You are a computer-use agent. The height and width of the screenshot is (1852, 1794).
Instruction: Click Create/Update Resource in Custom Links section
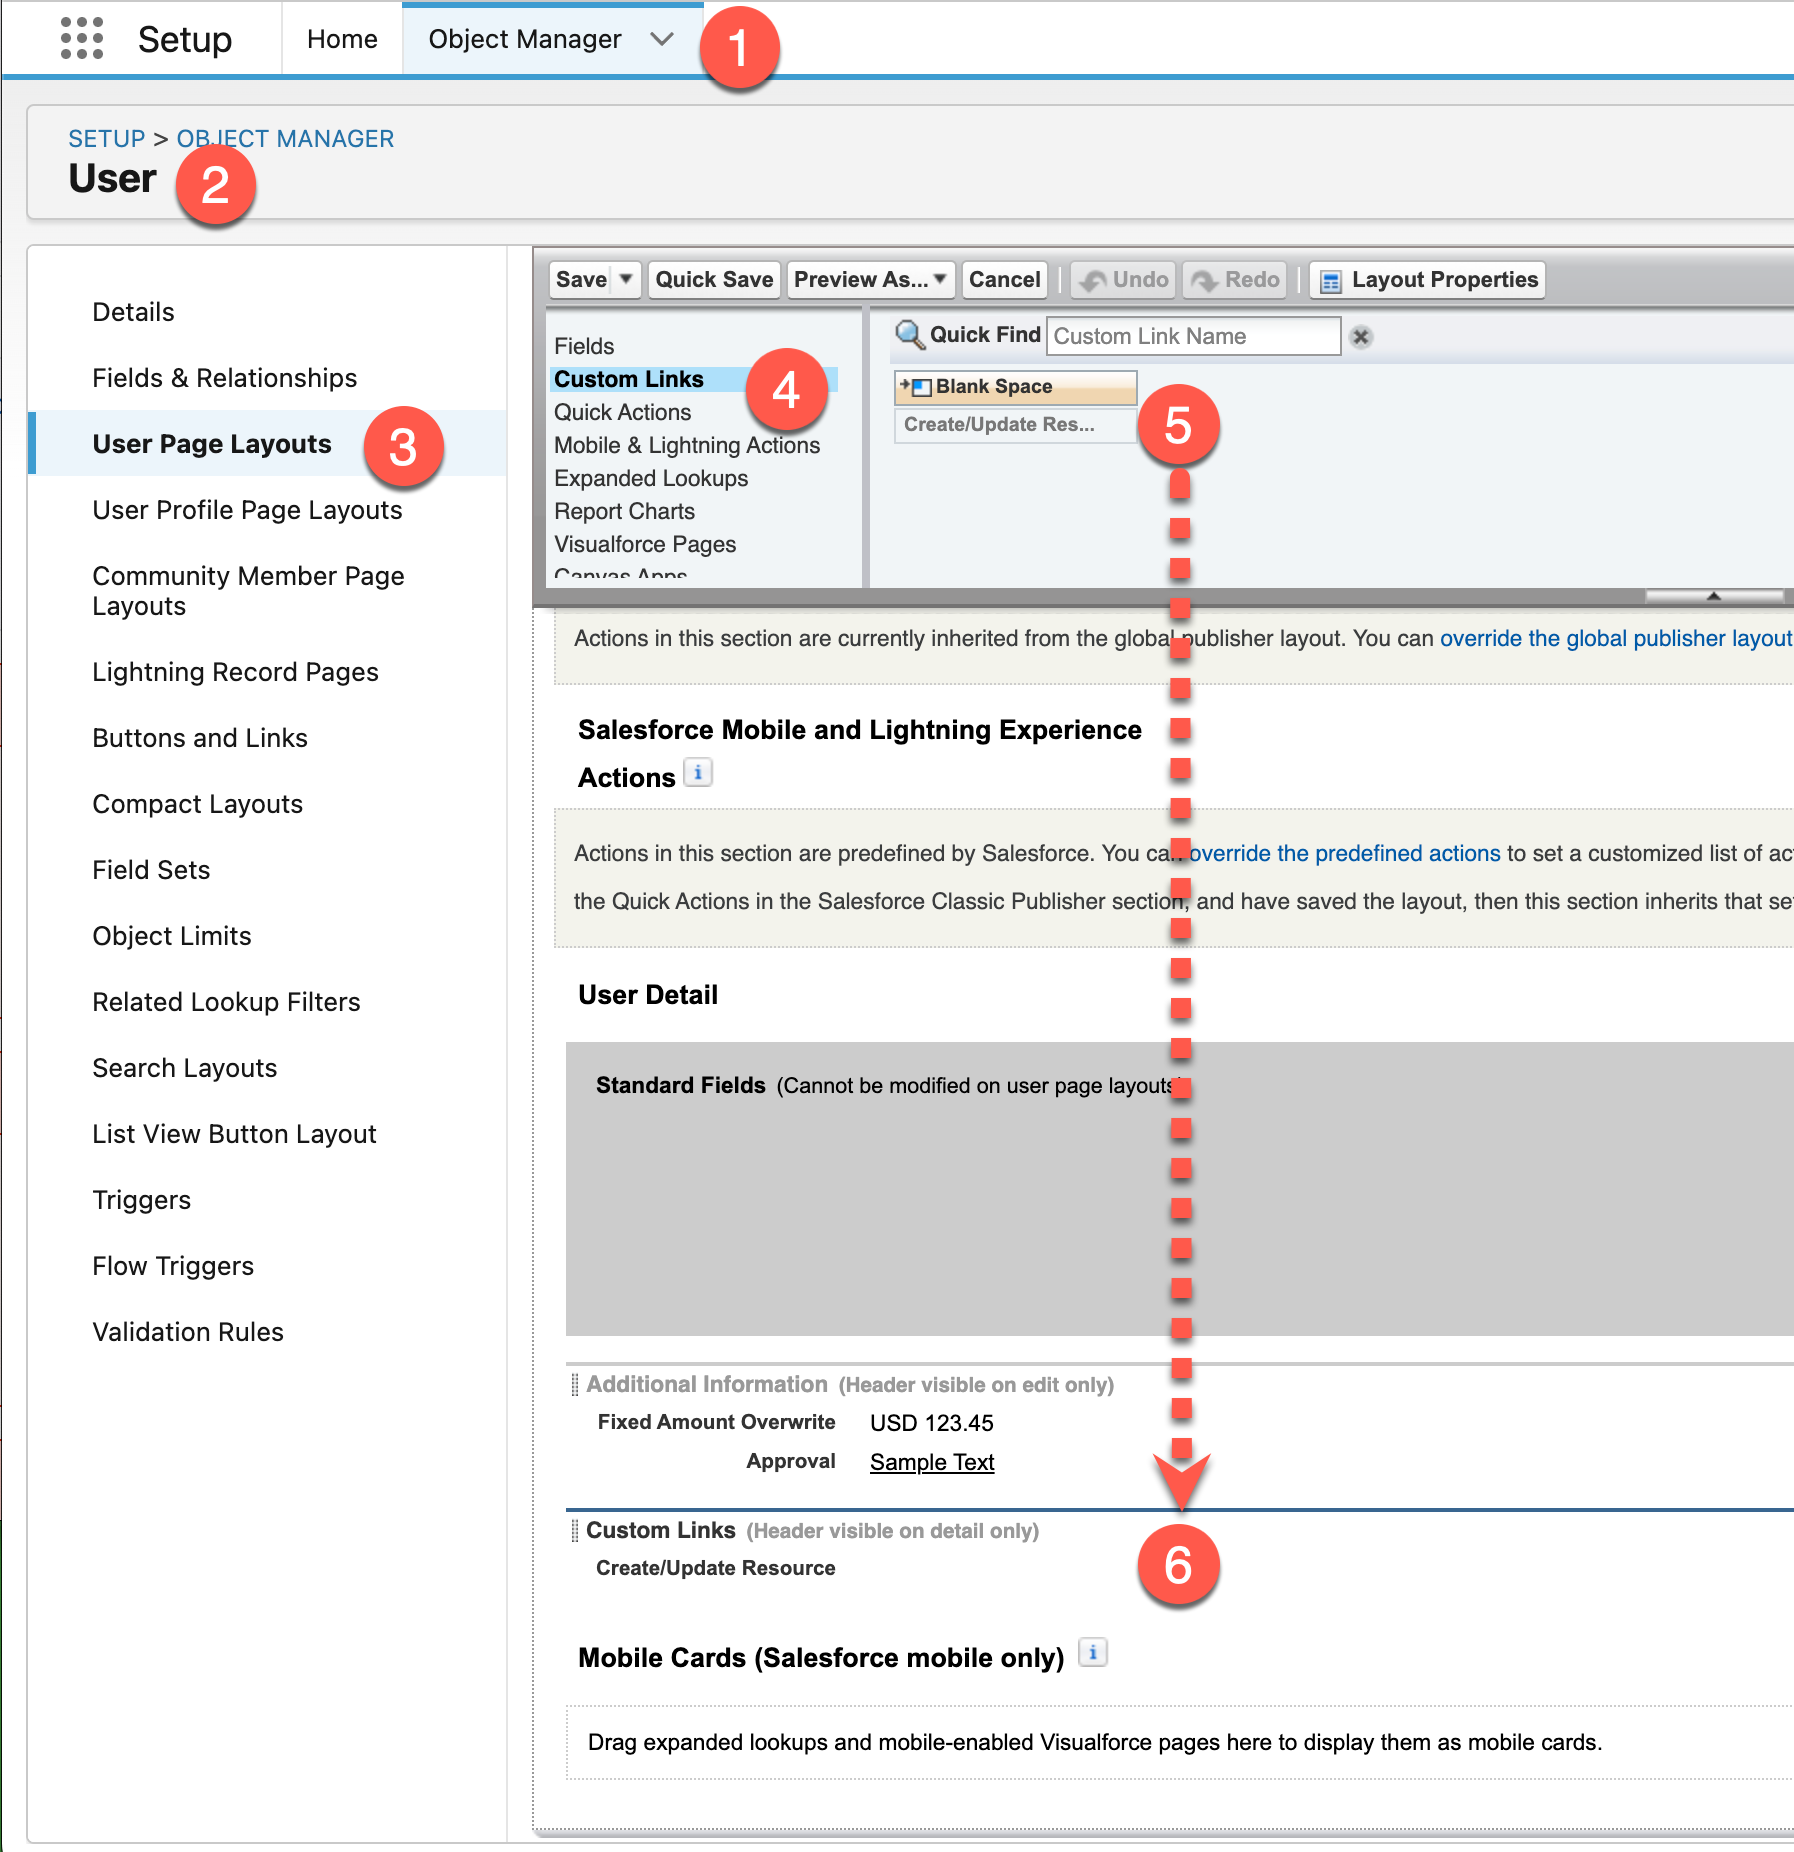[x=716, y=1568]
